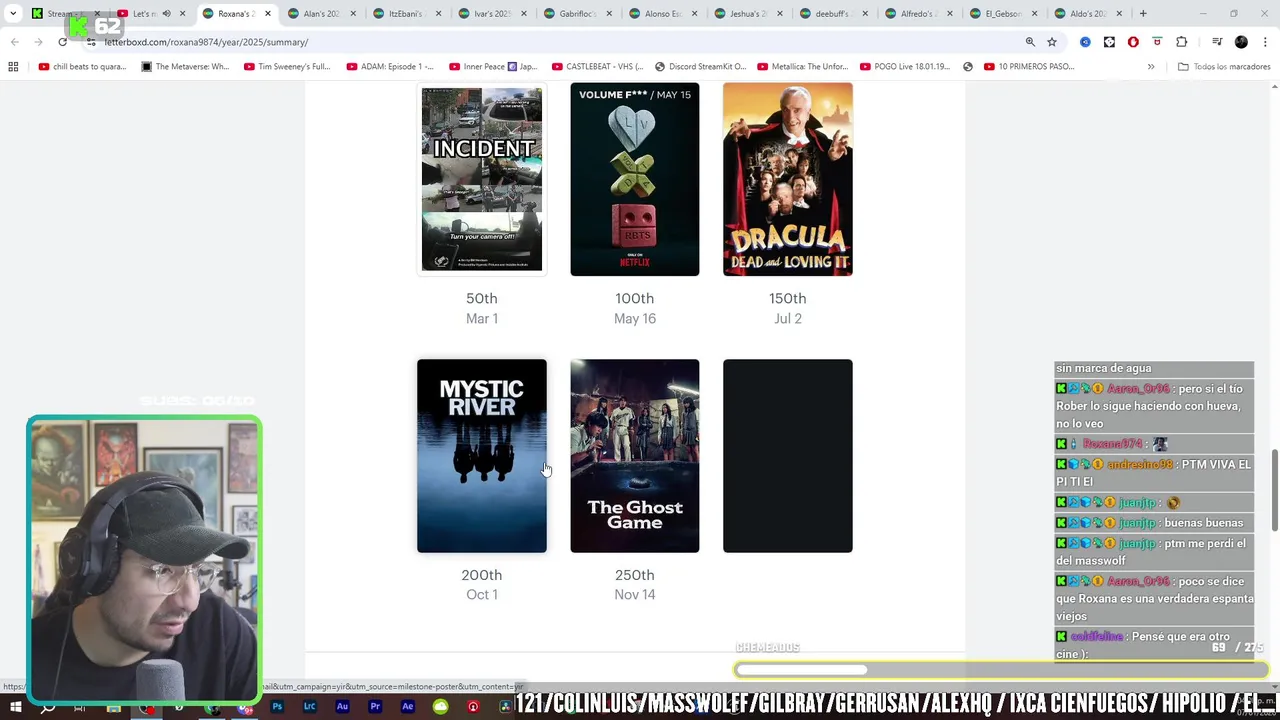The height and width of the screenshot is (720, 1280).
Task: Switch to the deebuff's tab
Action: pos(833,14)
